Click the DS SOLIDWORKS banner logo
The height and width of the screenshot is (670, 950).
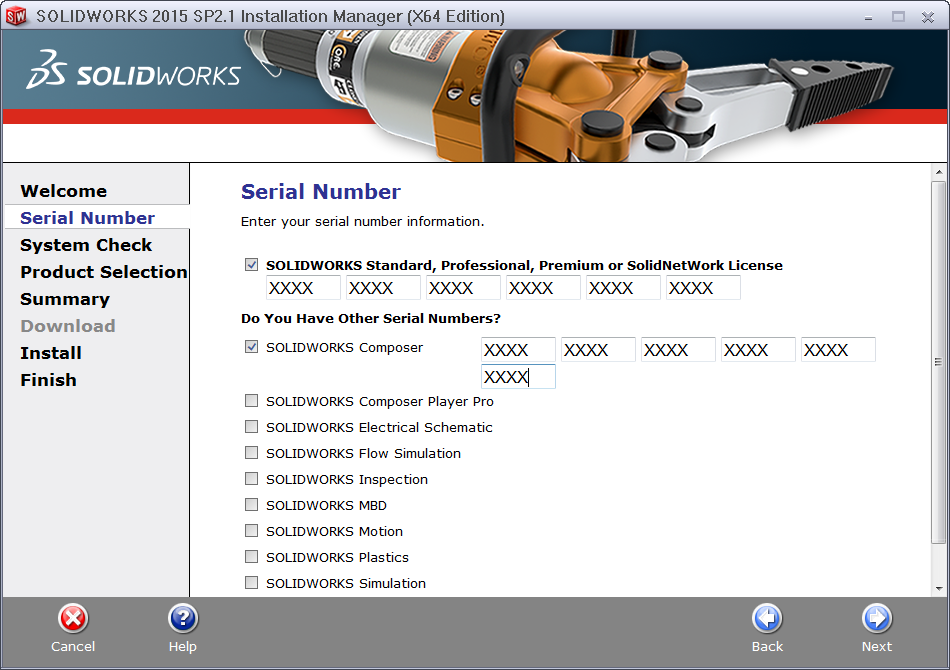133,71
